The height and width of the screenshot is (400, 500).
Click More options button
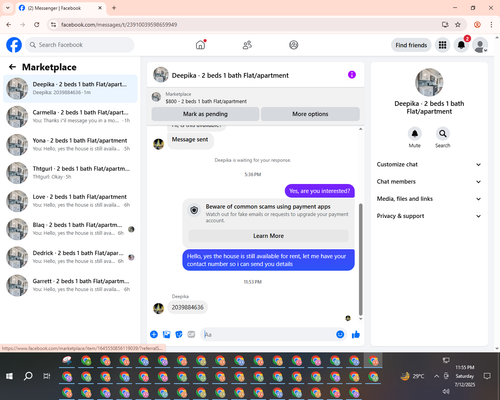(310, 114)
